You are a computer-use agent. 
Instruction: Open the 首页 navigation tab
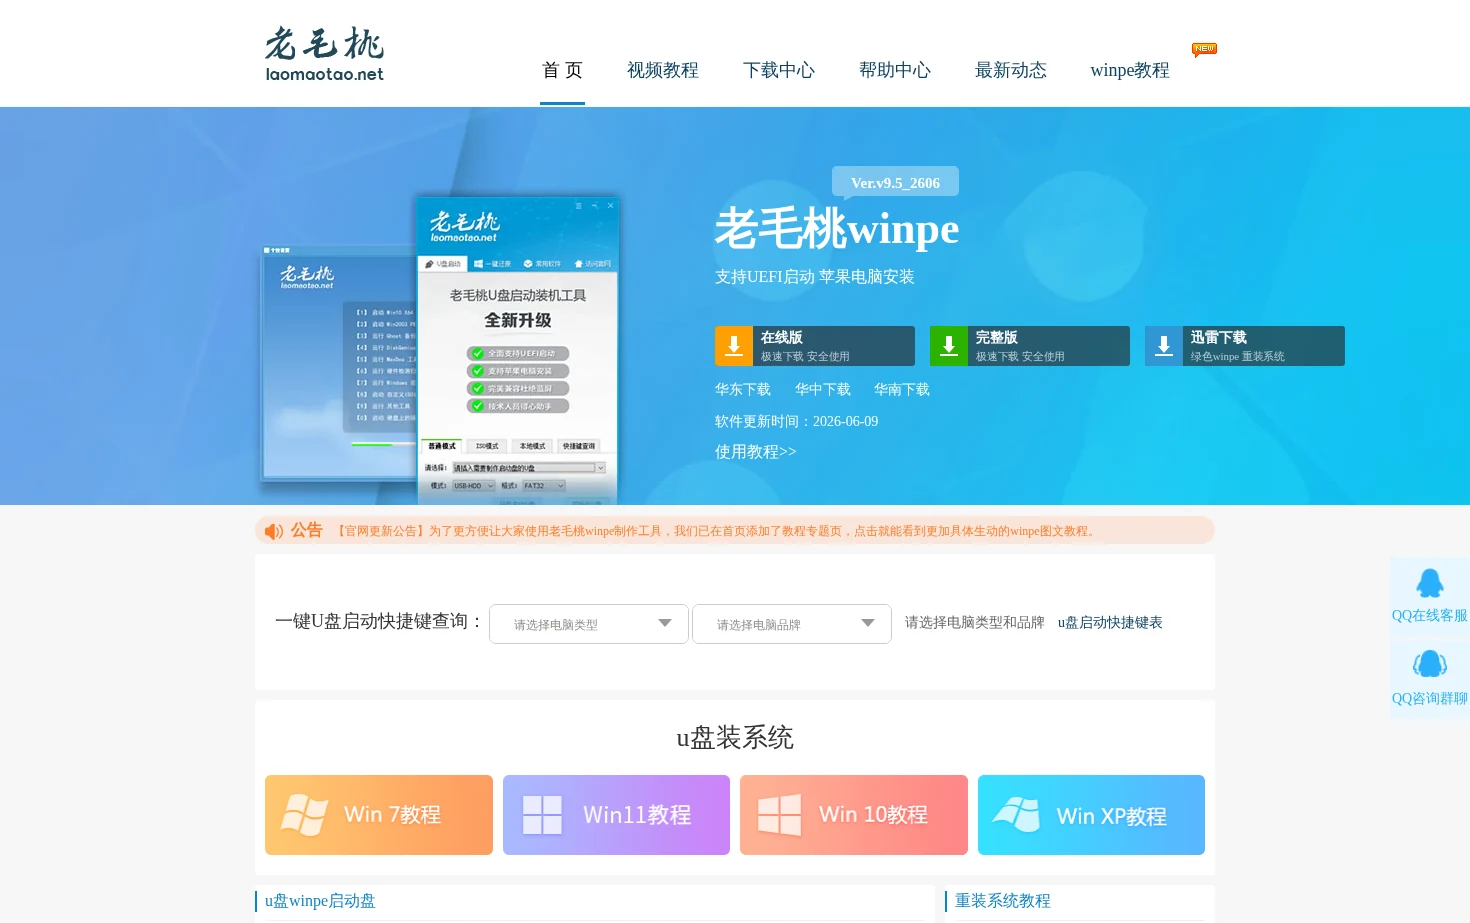562,70
